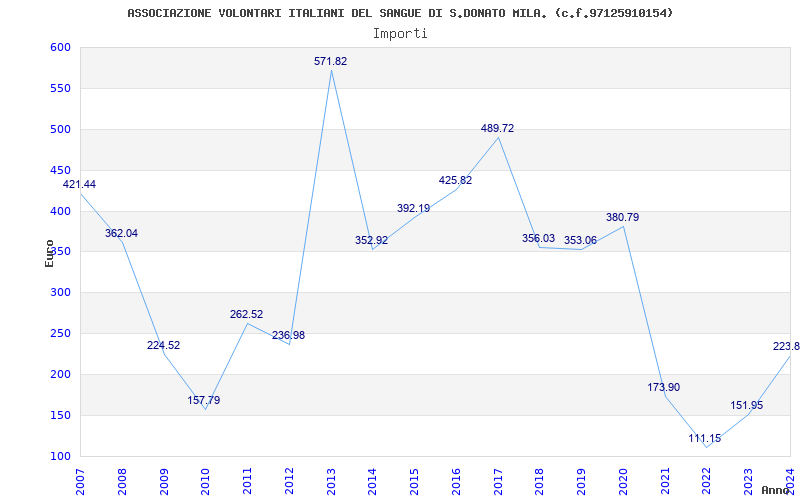This screenshot has width=800, height=500.
Task: Click the 236.98 data label
Action: 288,335
